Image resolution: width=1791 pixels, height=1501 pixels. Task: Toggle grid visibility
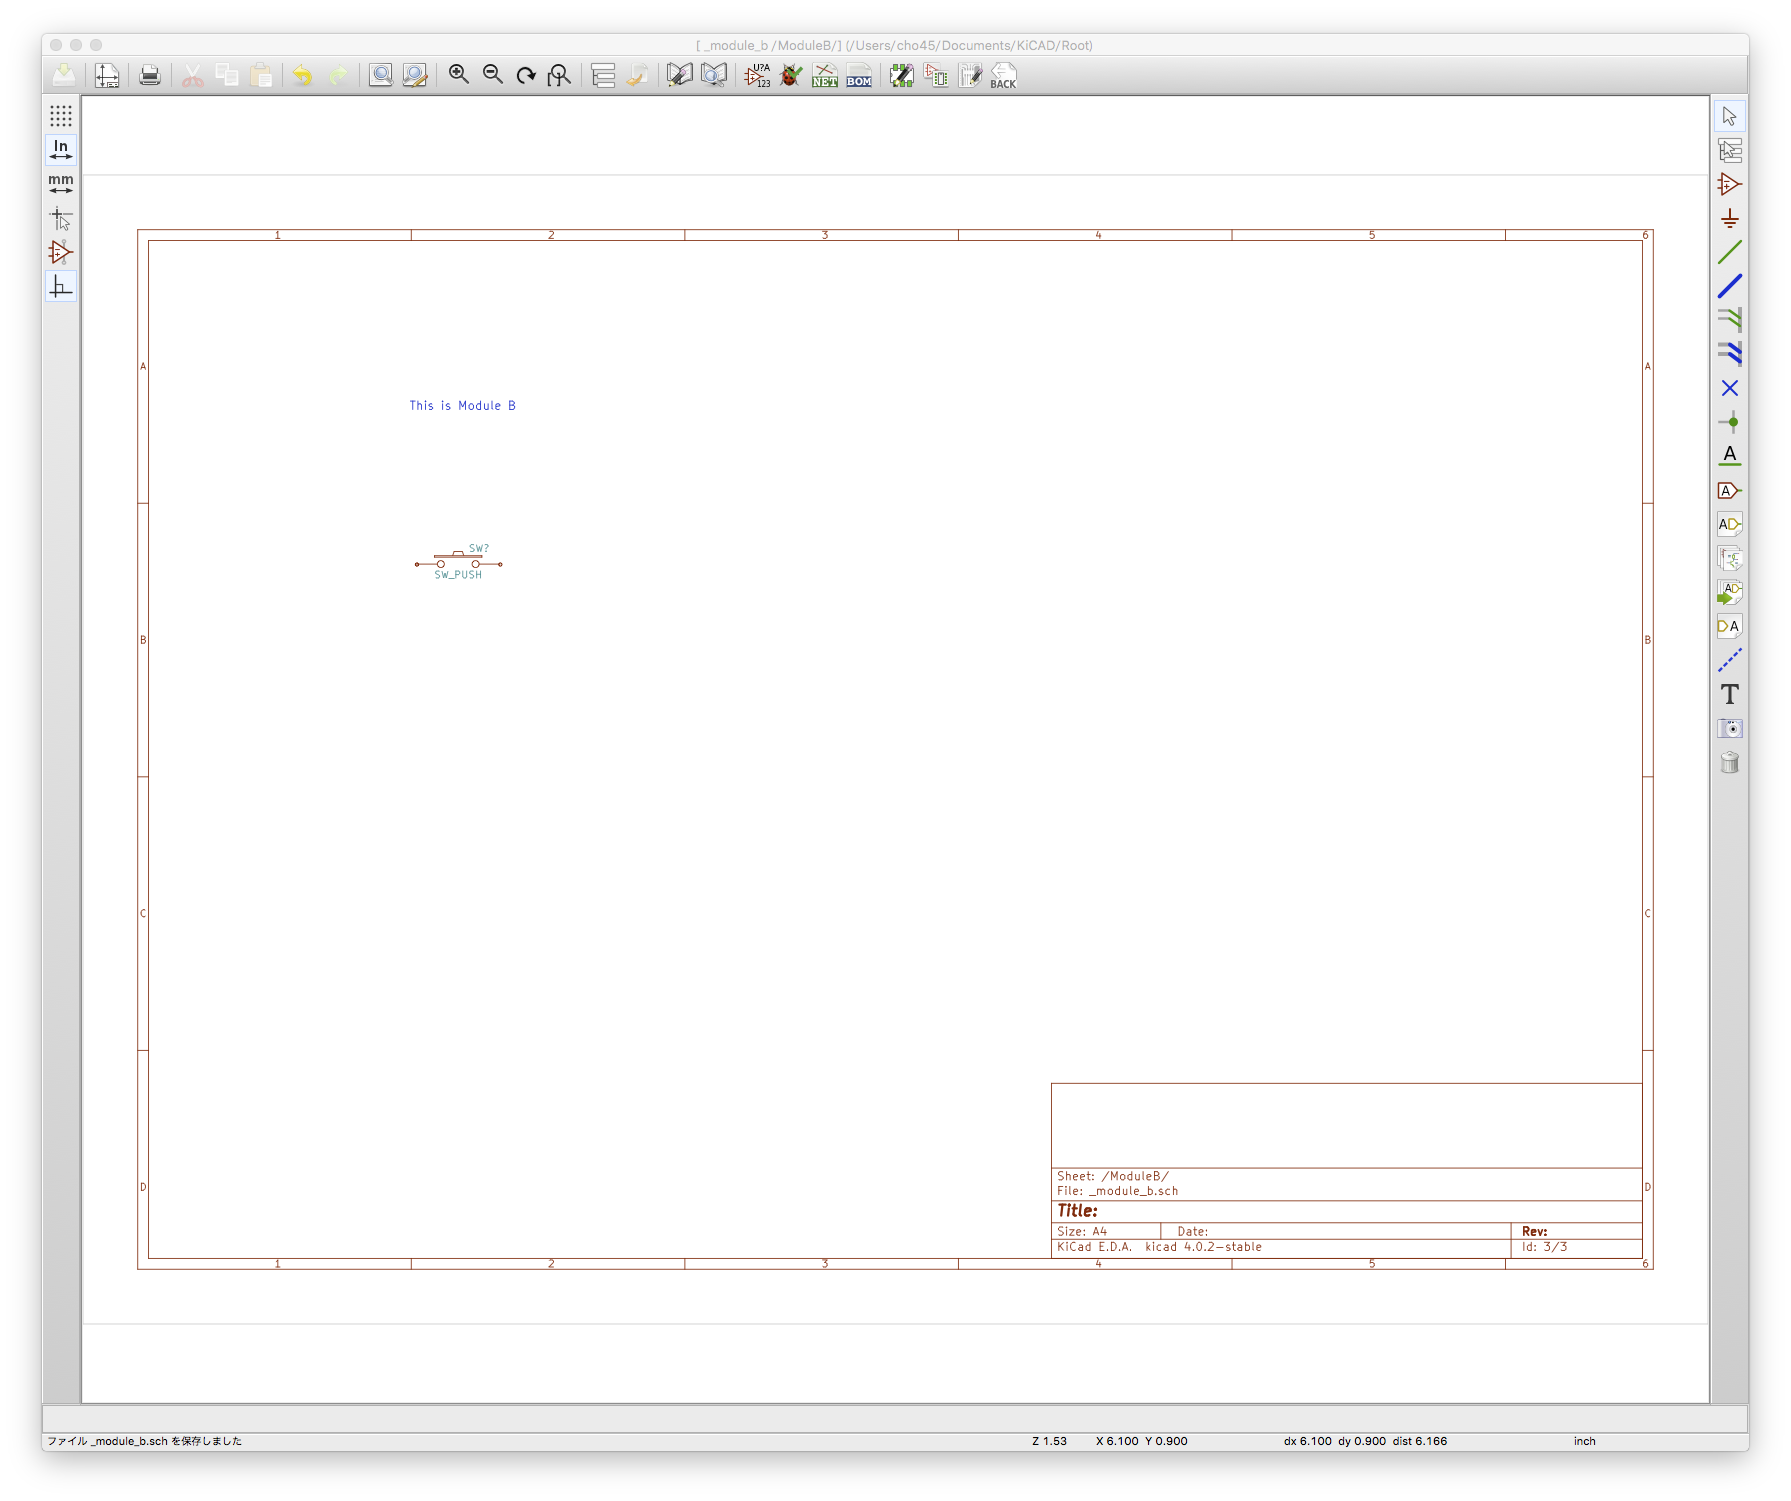point(61,116)
